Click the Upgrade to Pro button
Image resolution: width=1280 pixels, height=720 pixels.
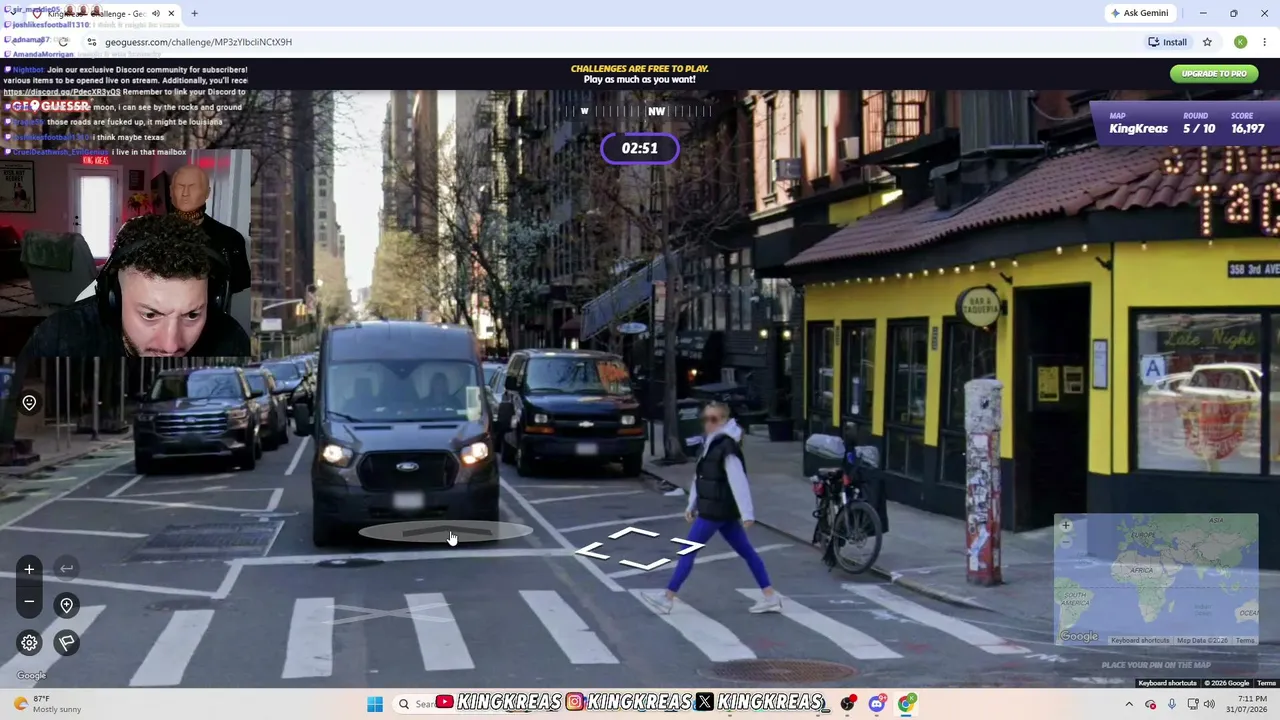point(1214,74)
